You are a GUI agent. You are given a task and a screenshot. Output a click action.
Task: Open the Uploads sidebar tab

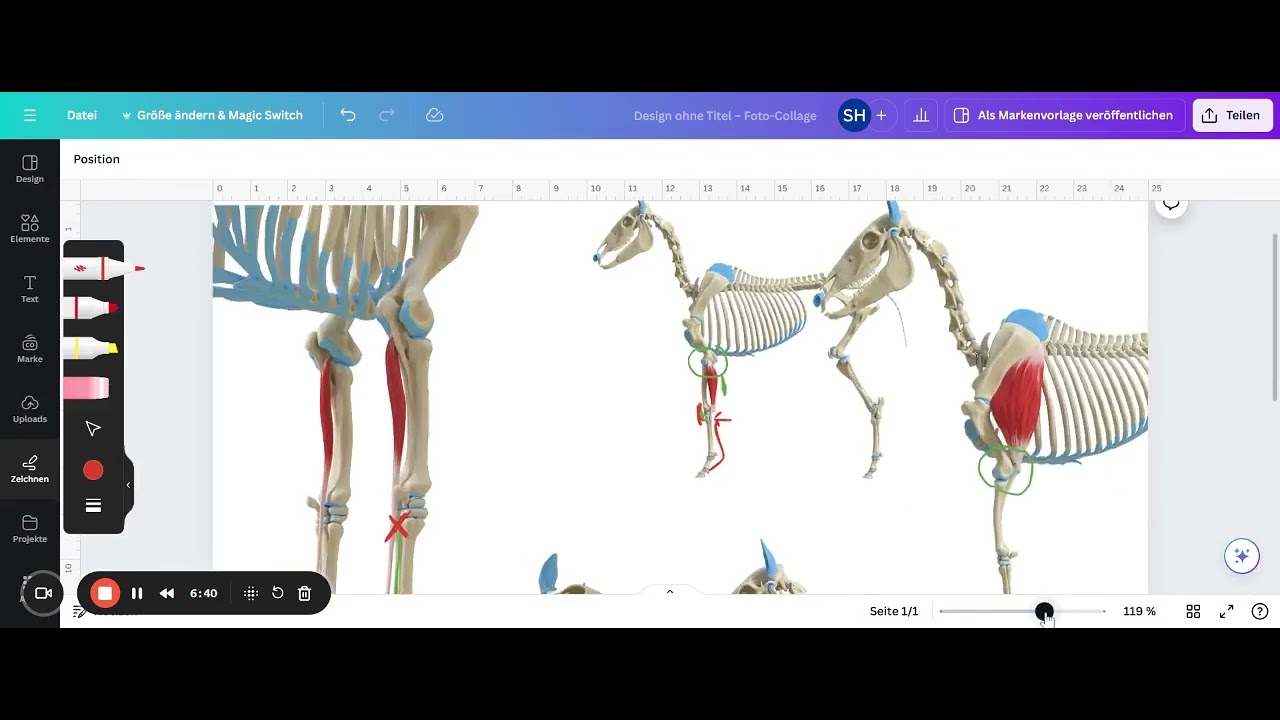point(30,409)
